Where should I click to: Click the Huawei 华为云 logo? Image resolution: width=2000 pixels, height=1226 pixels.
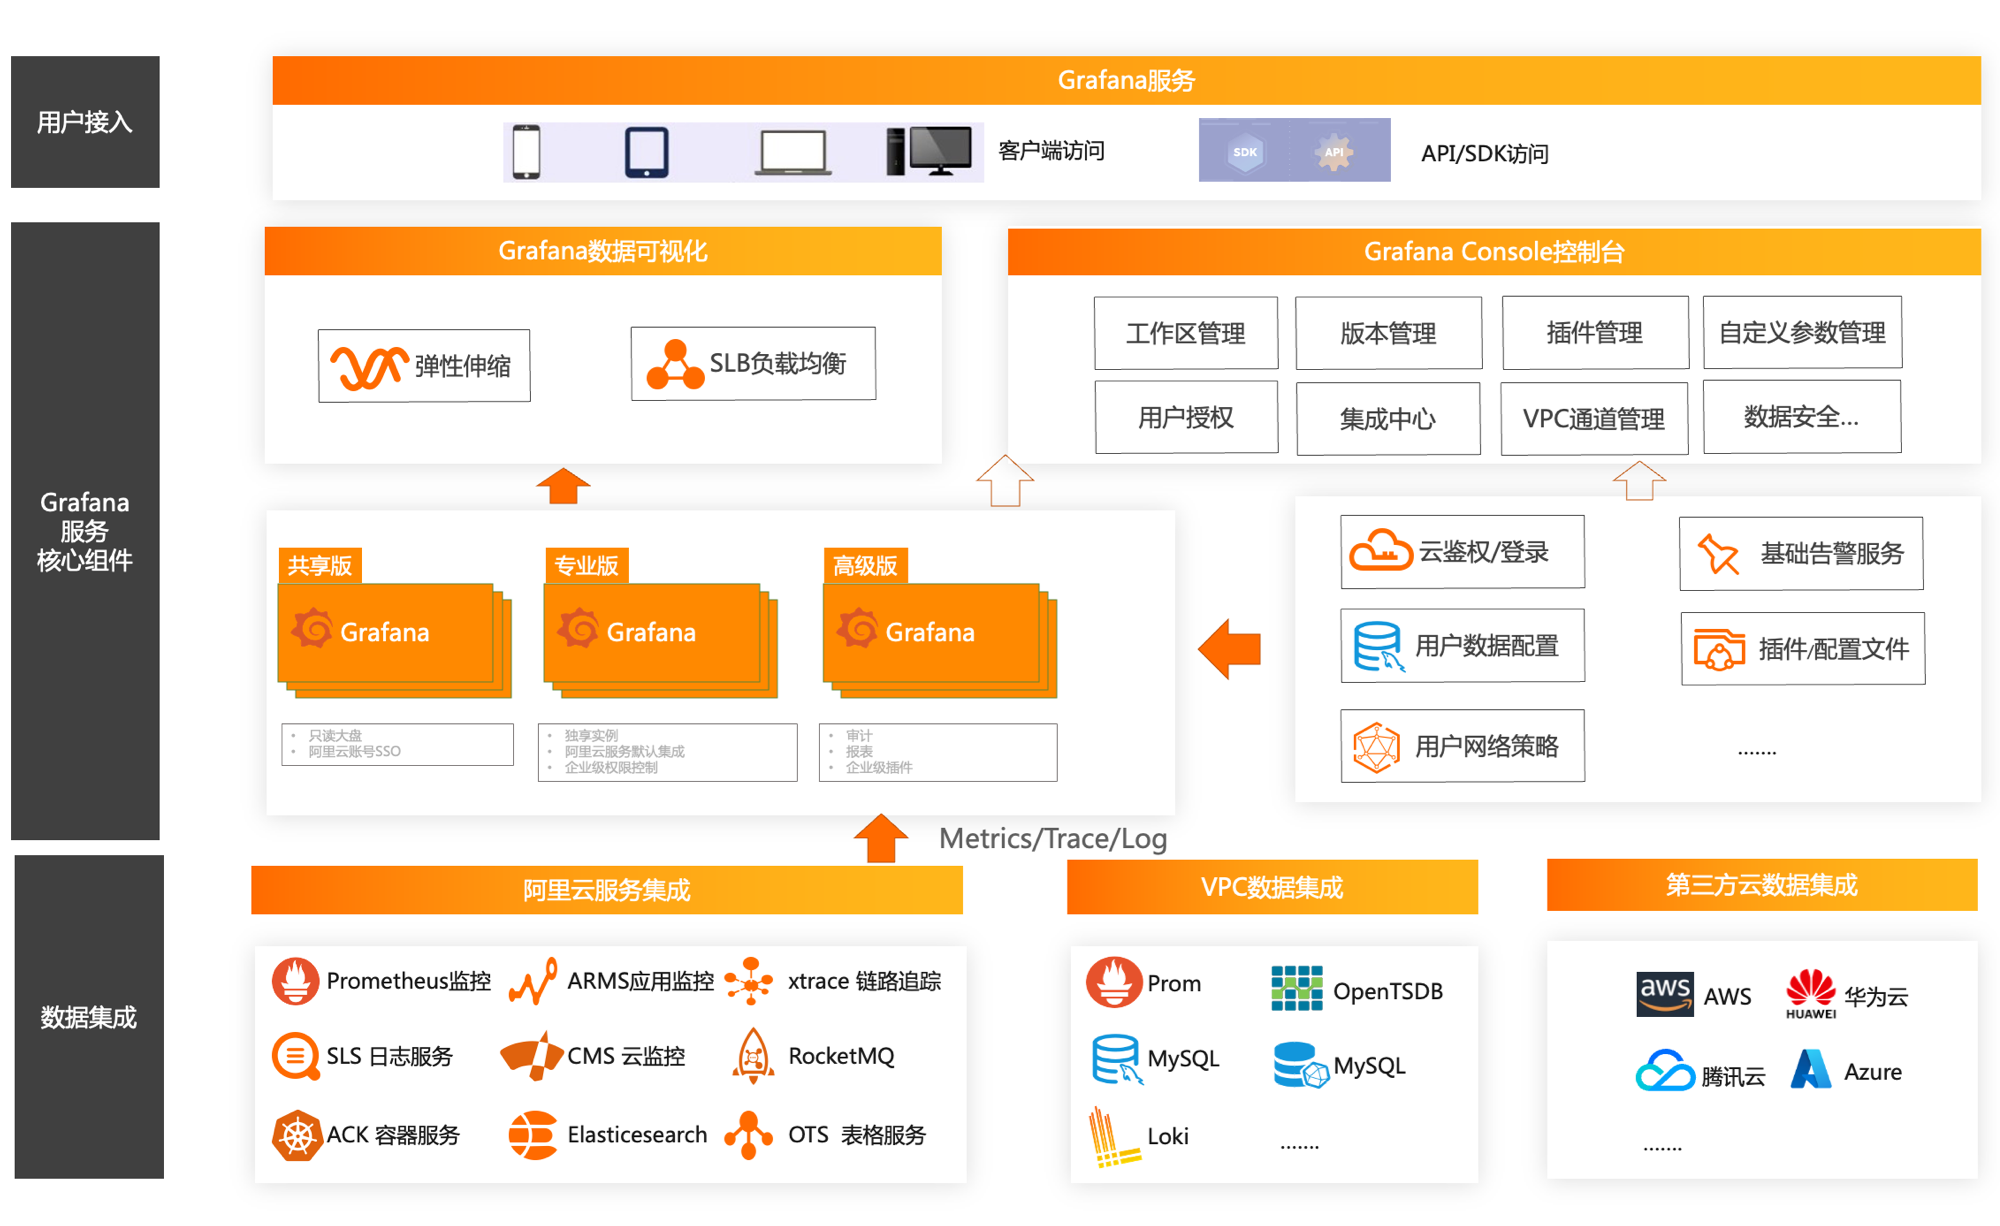pos(1811,993)
